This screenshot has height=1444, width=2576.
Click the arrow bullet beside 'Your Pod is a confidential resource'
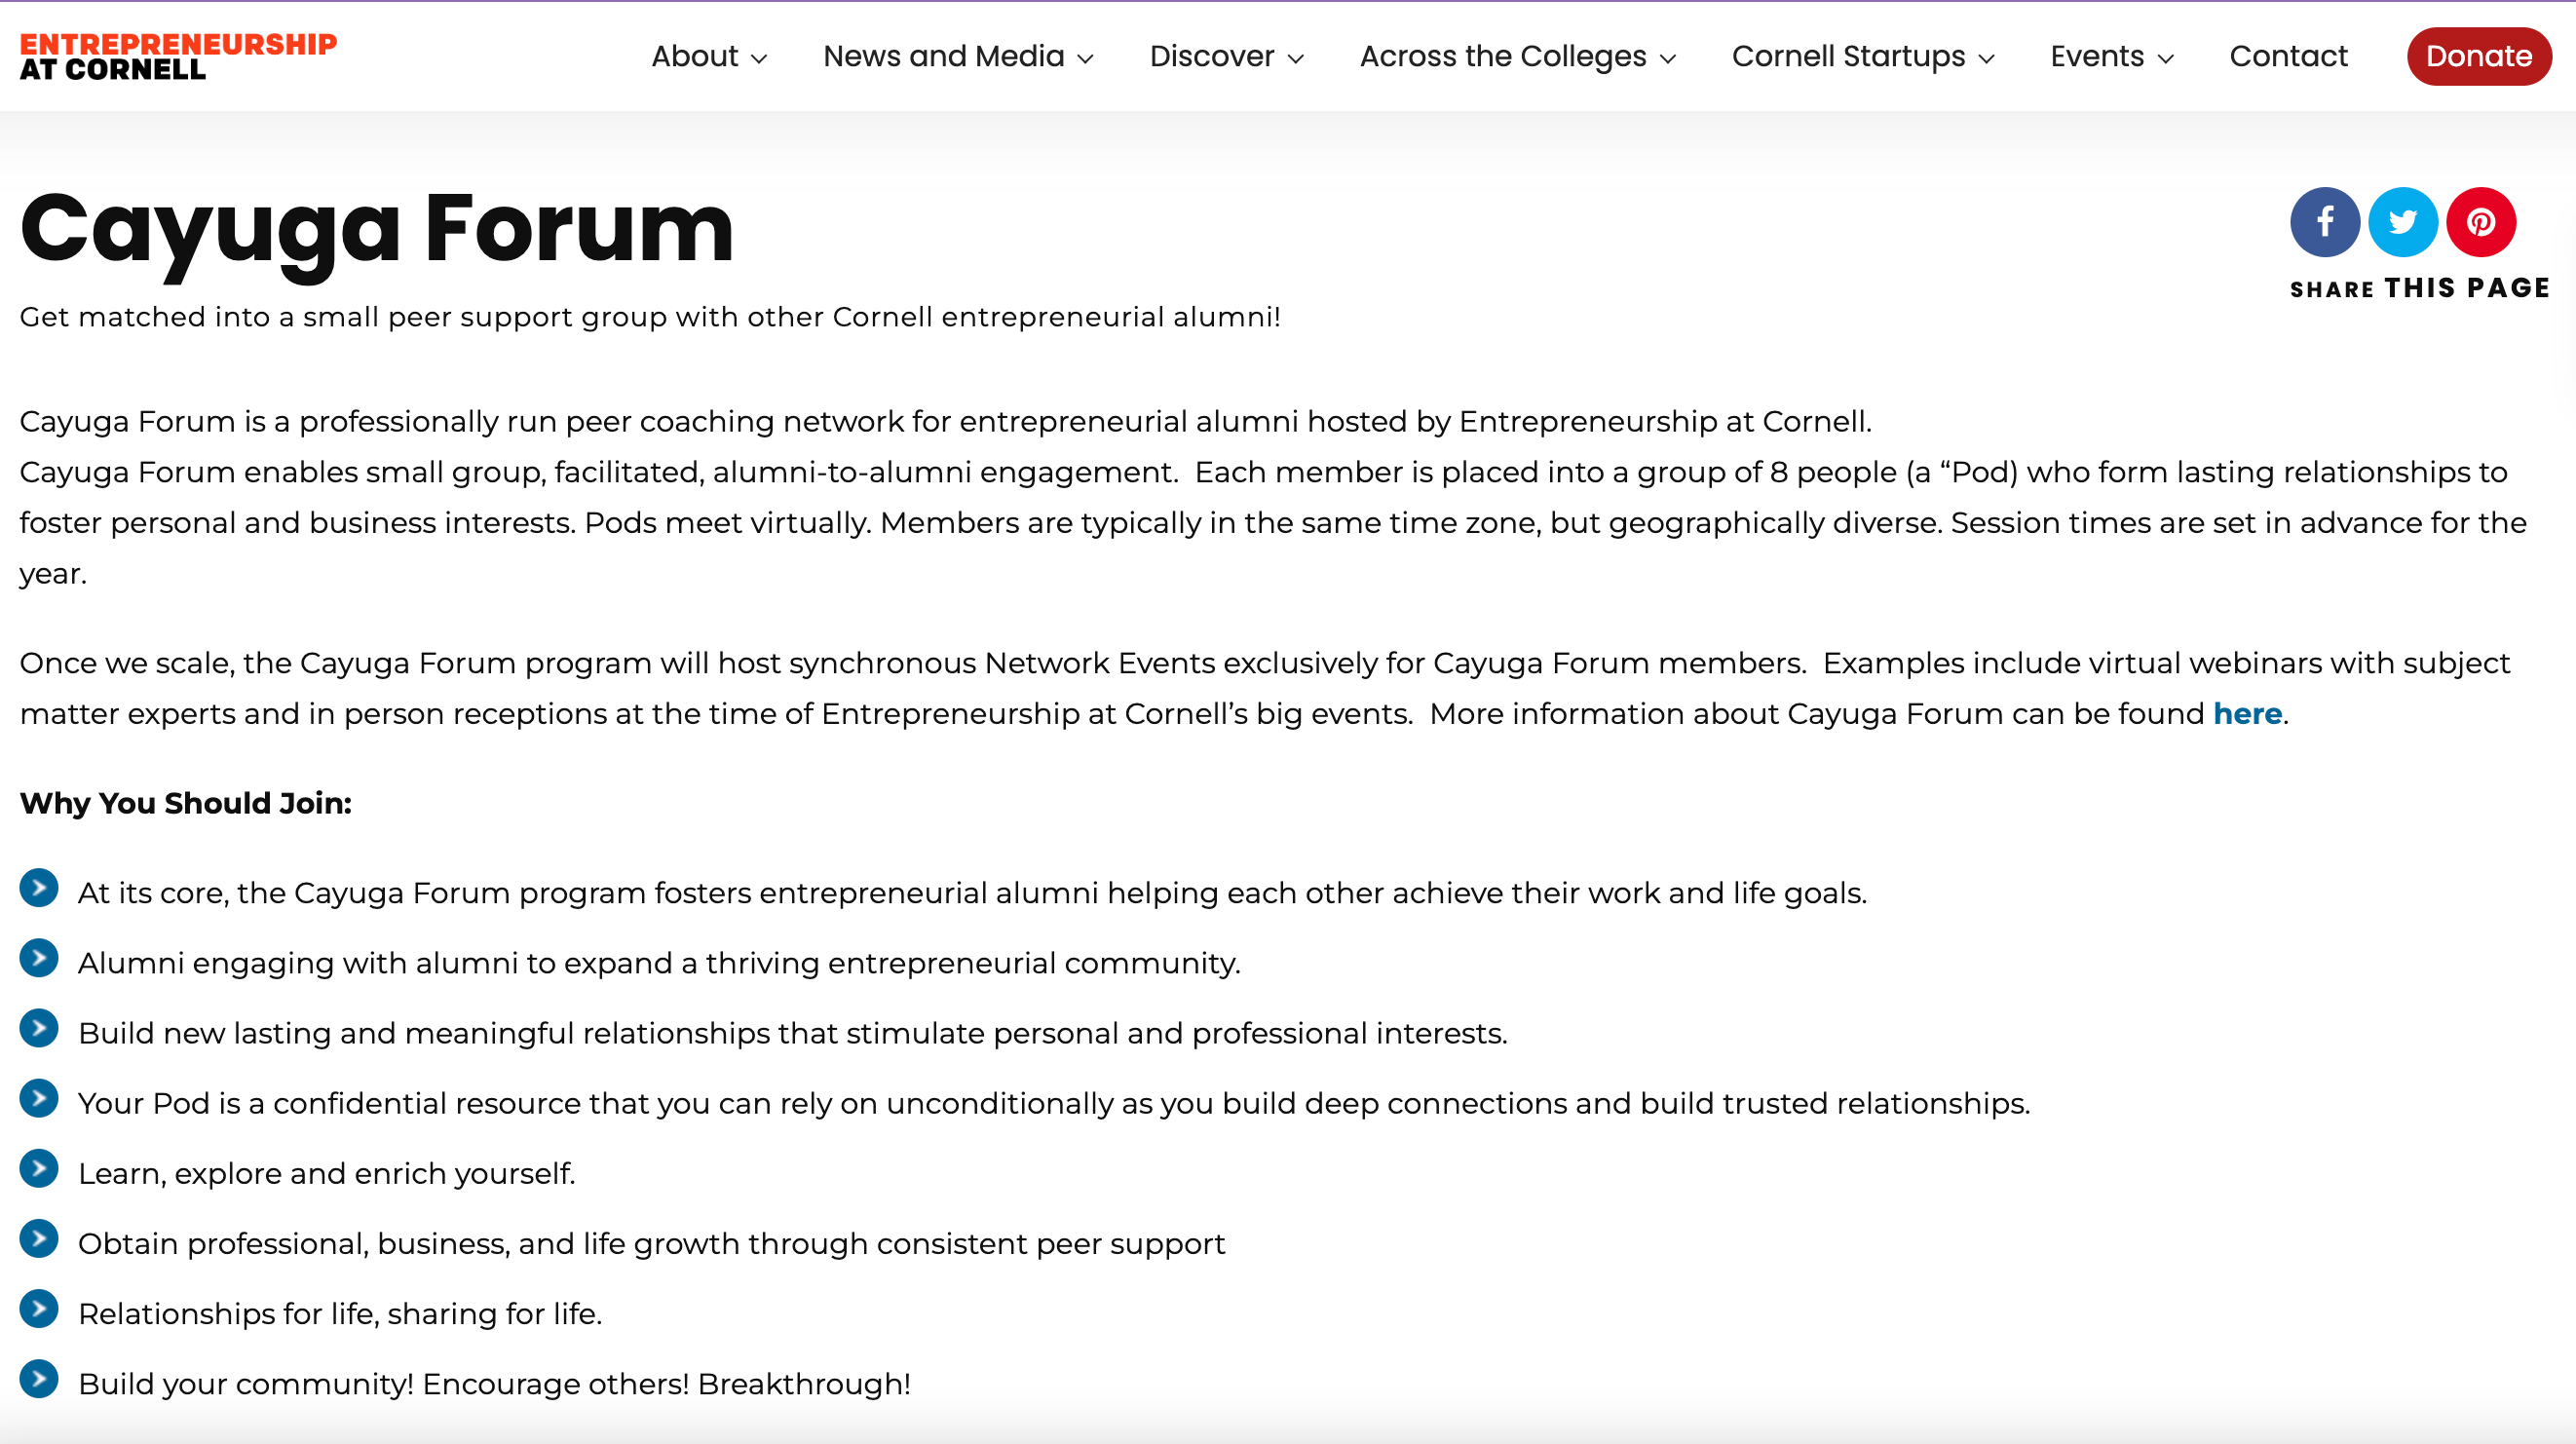(x=39, y=1099)
